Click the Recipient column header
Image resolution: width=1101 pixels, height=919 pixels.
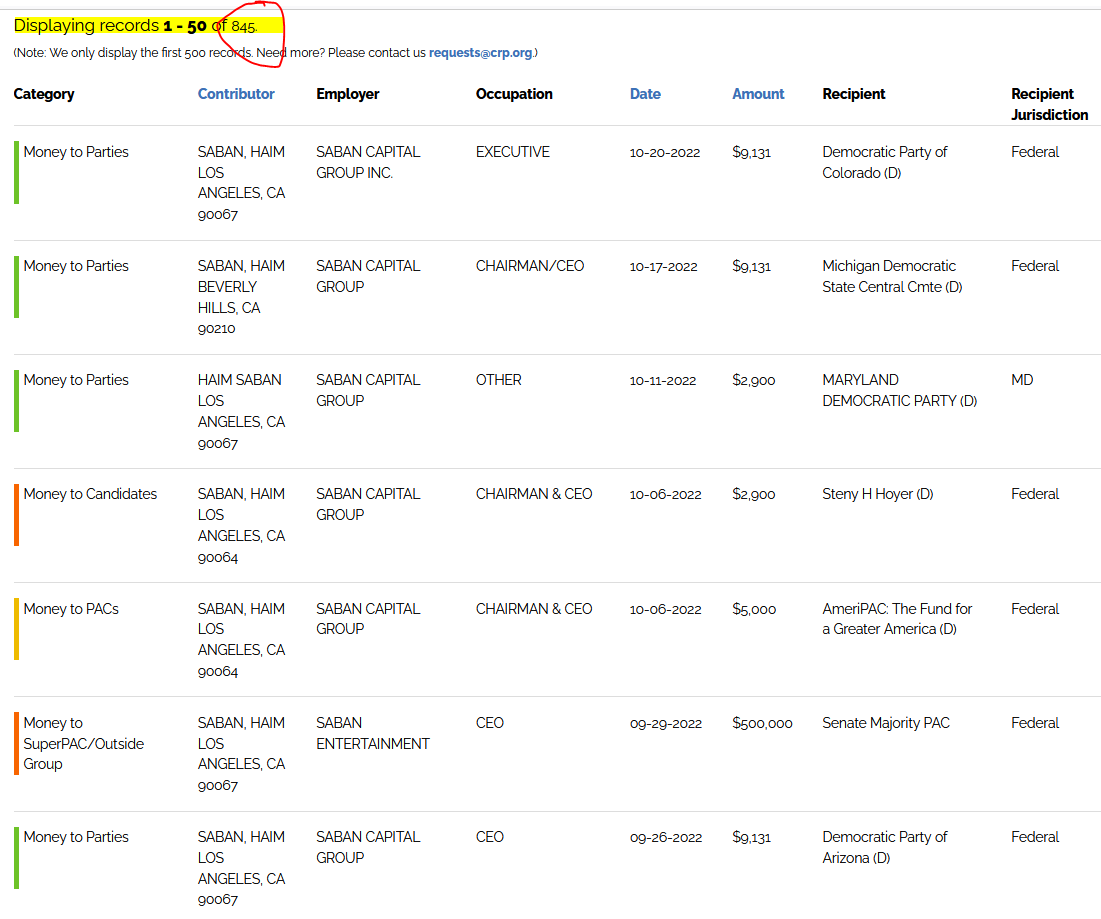[x=853, y=94]
